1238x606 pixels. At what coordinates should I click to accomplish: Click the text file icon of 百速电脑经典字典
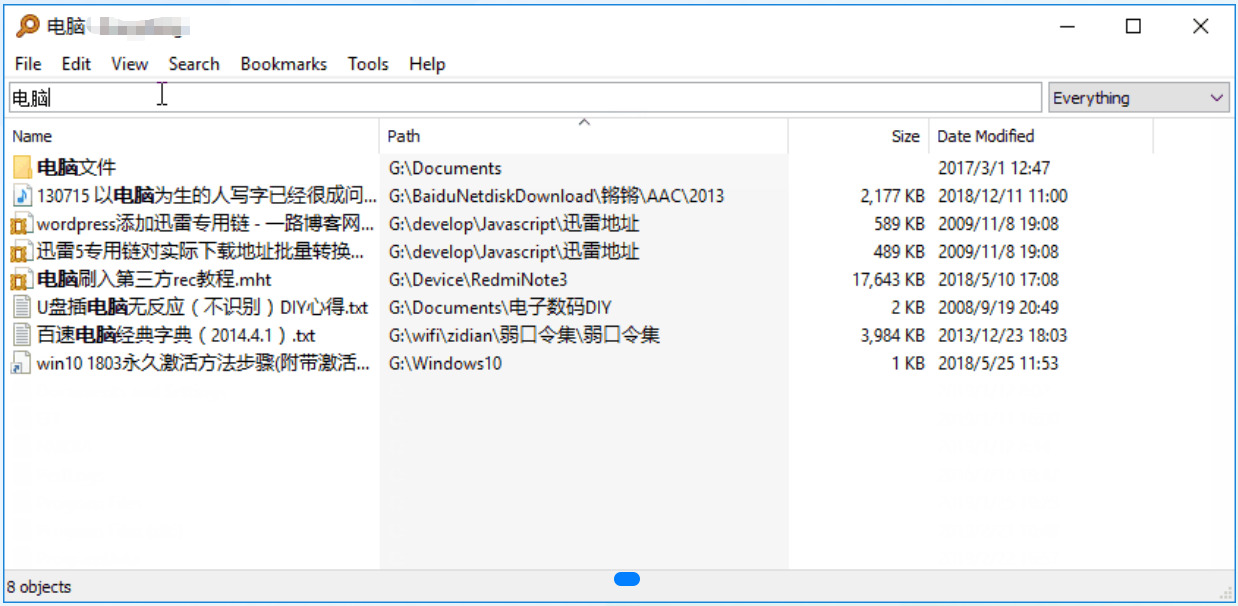tap(22, 336)
